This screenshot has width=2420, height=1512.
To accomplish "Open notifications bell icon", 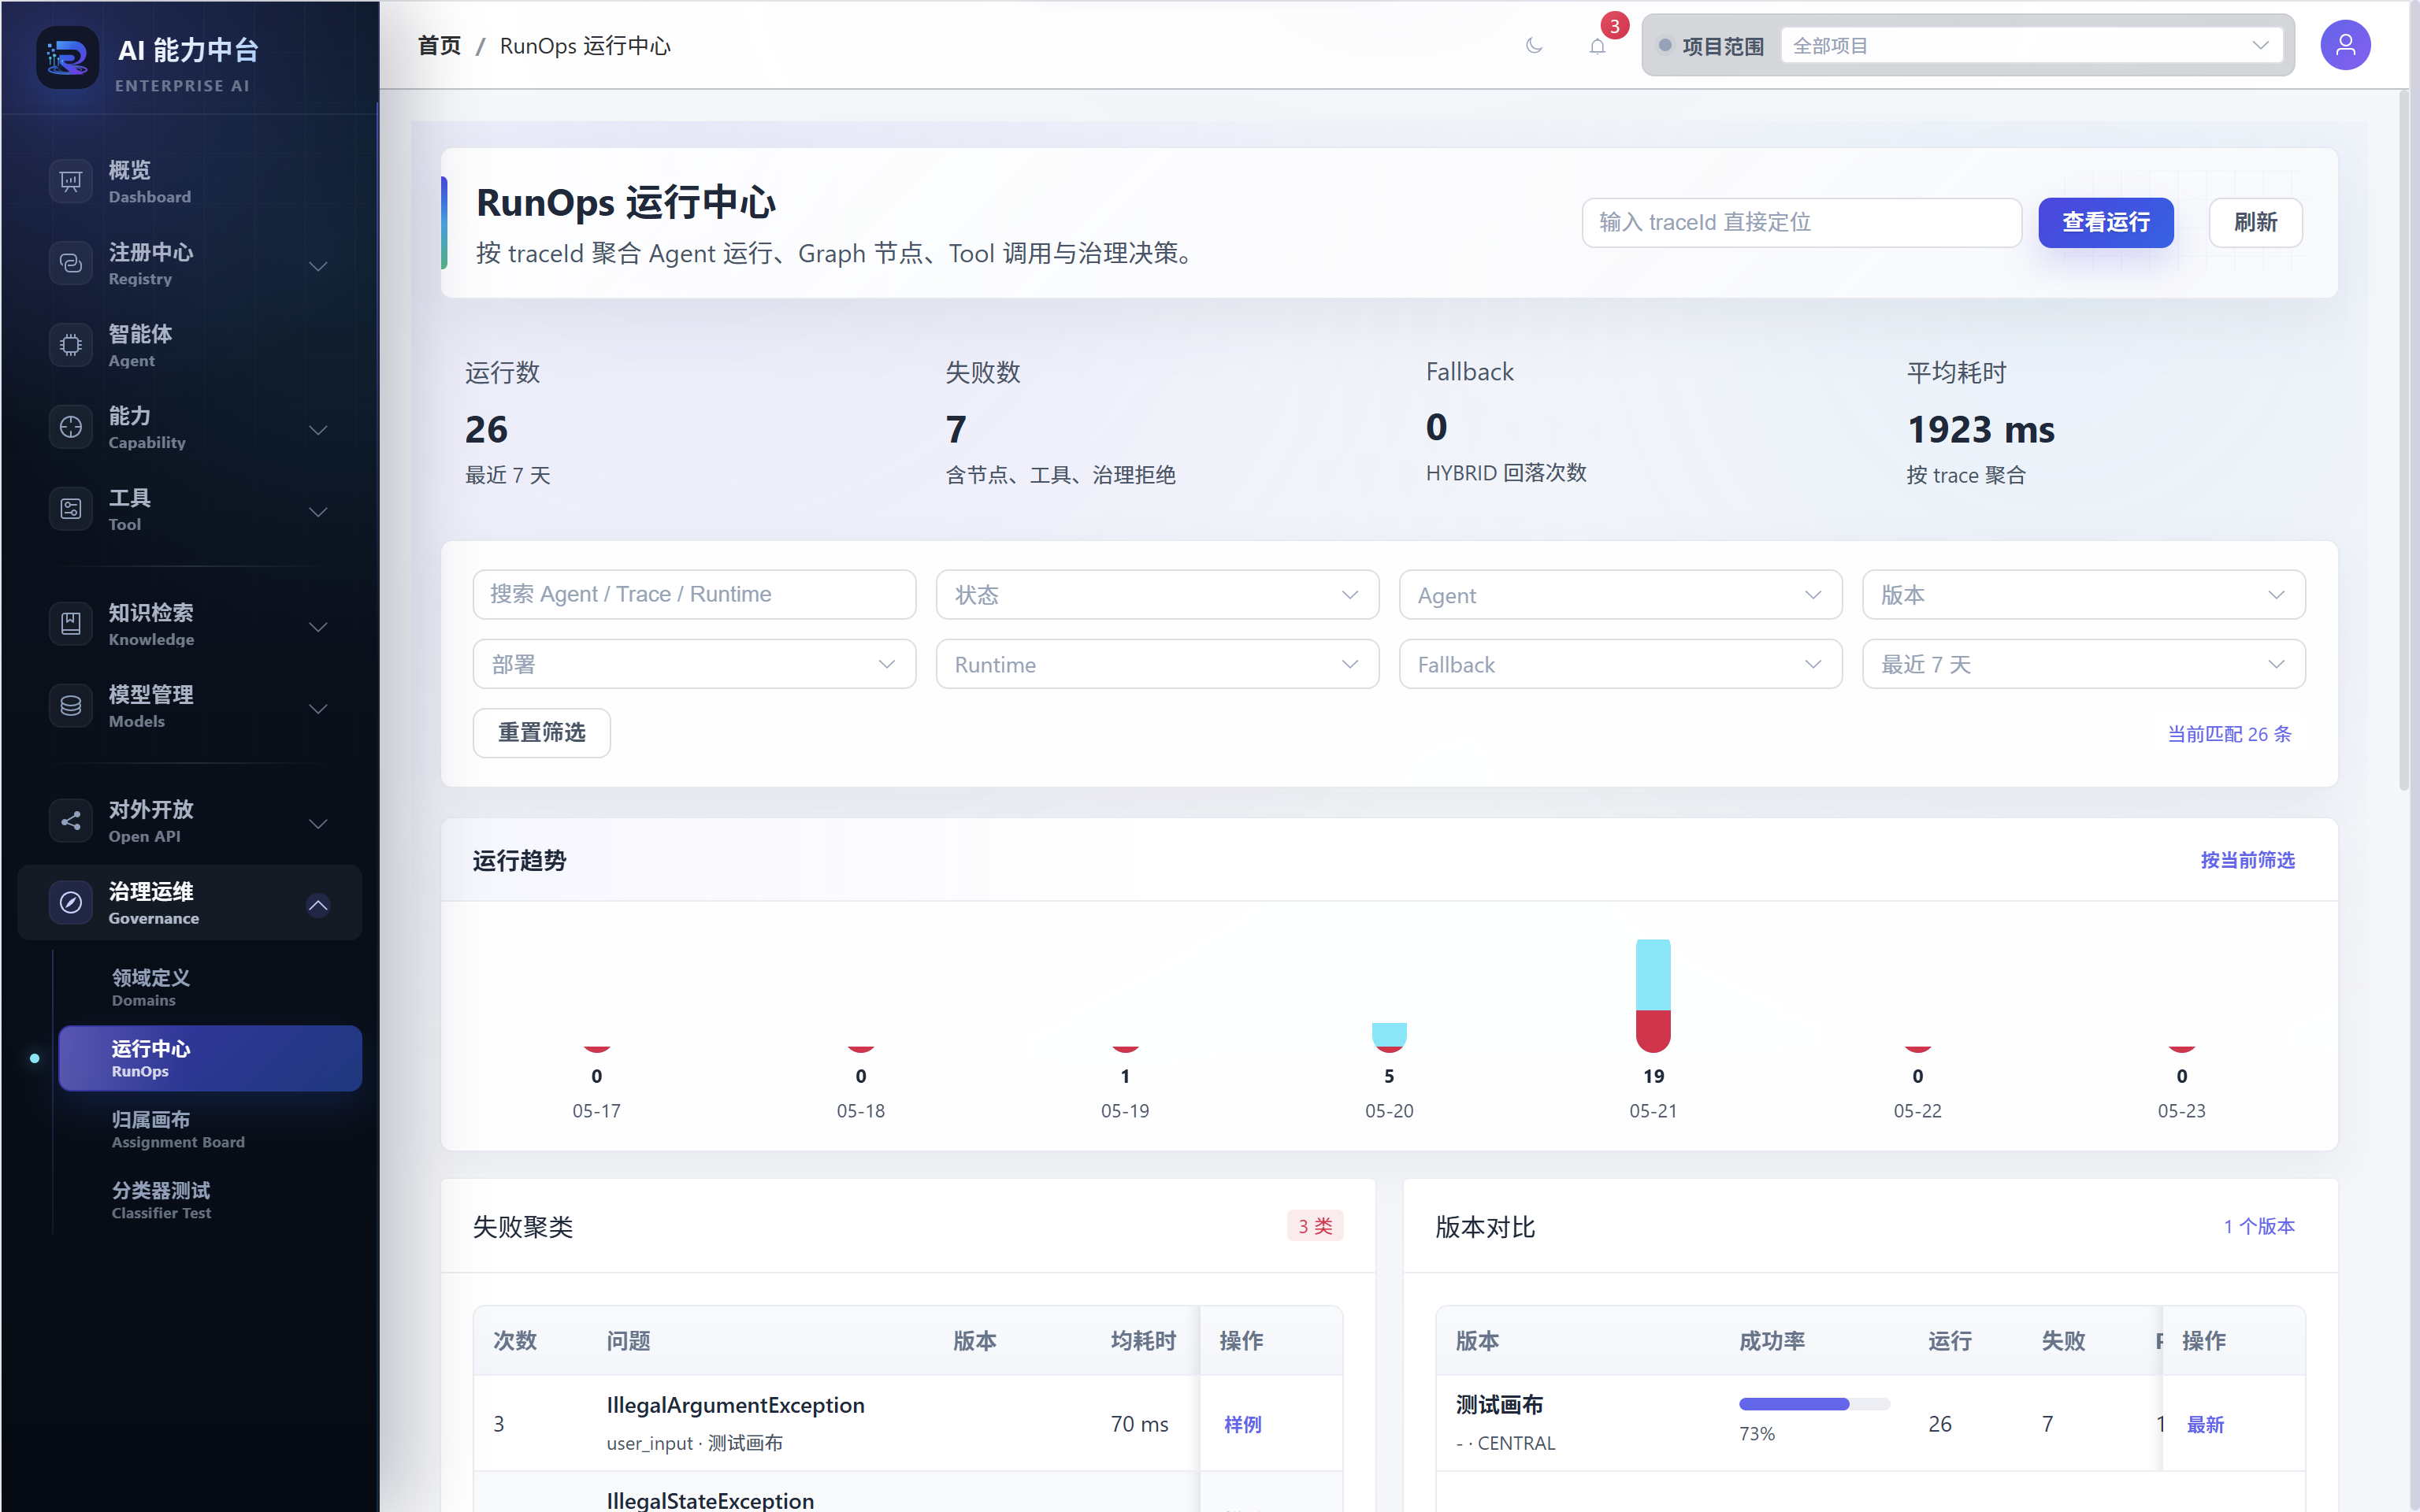I will (1598, 46).
